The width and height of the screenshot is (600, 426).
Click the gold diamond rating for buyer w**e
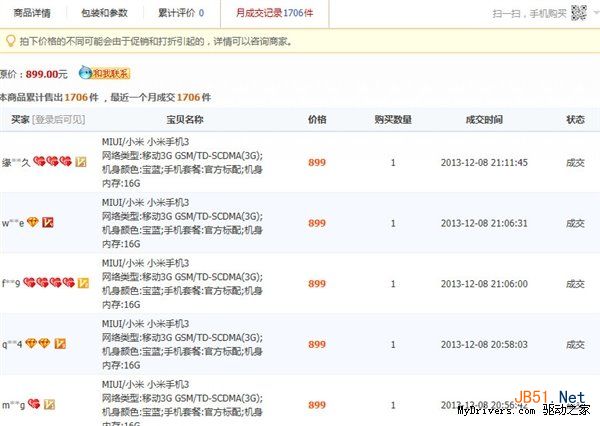[33, 222]
